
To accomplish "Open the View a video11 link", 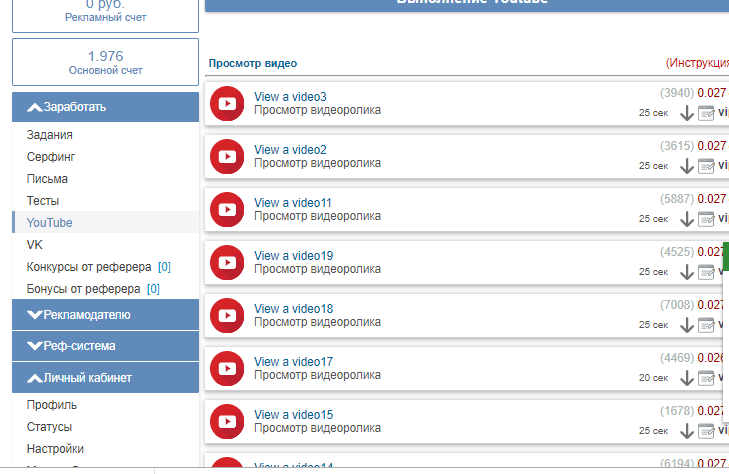I will point(292,203).
